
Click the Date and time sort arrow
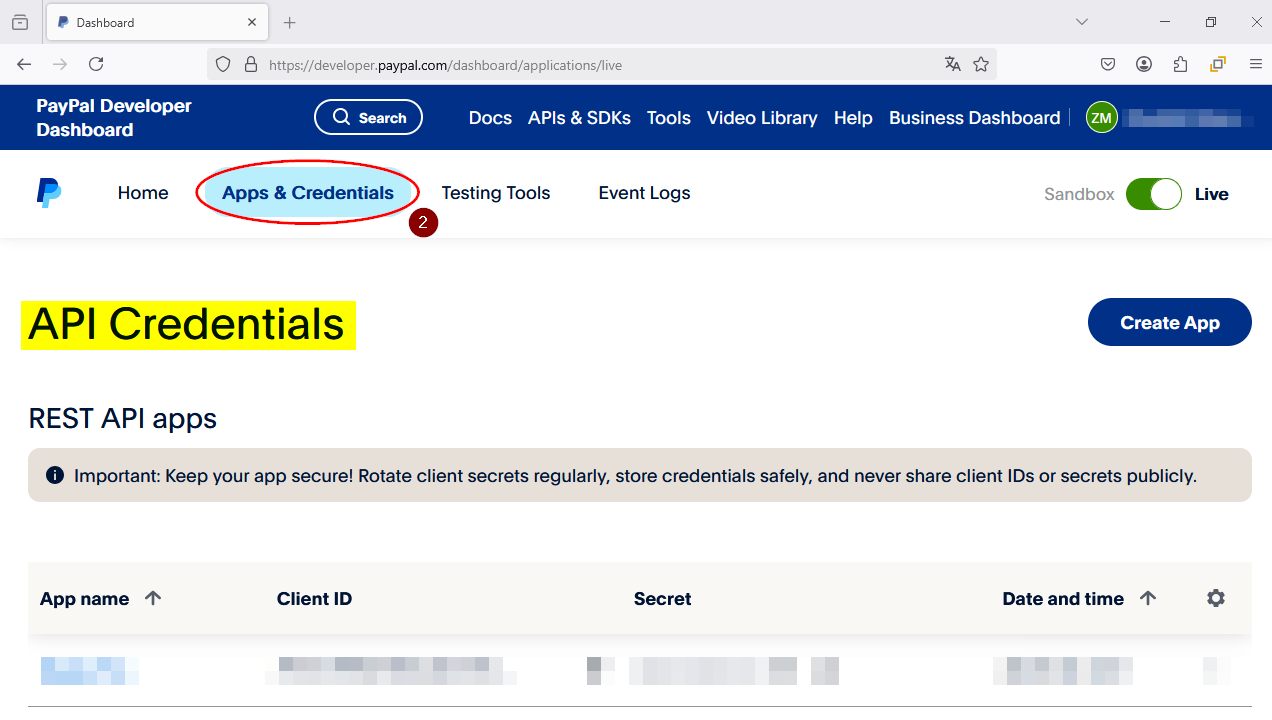point(1148,598)
